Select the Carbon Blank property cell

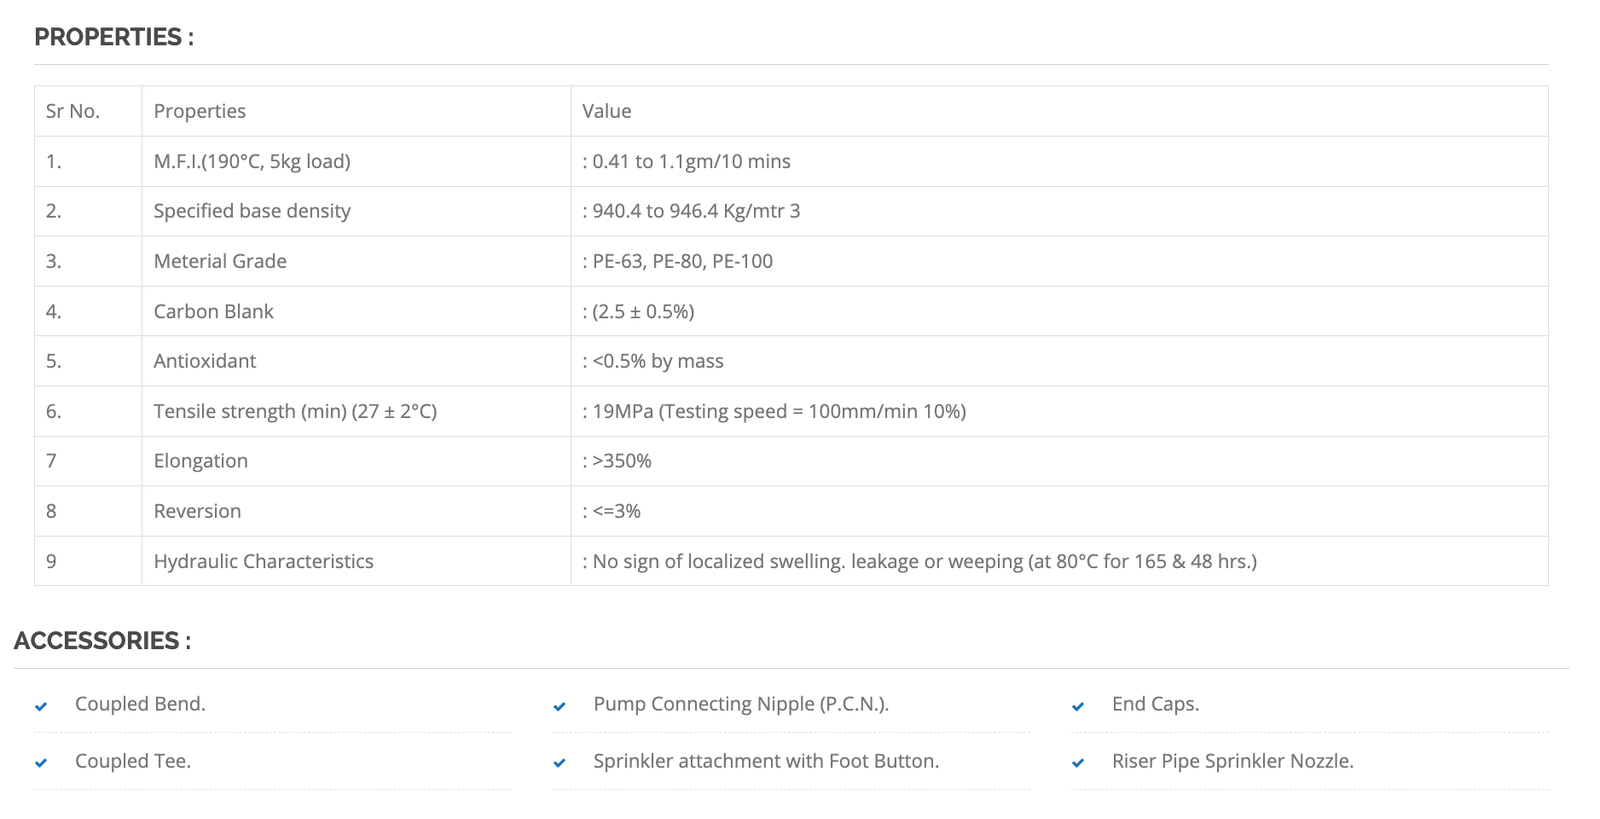[x=214, y=311]
